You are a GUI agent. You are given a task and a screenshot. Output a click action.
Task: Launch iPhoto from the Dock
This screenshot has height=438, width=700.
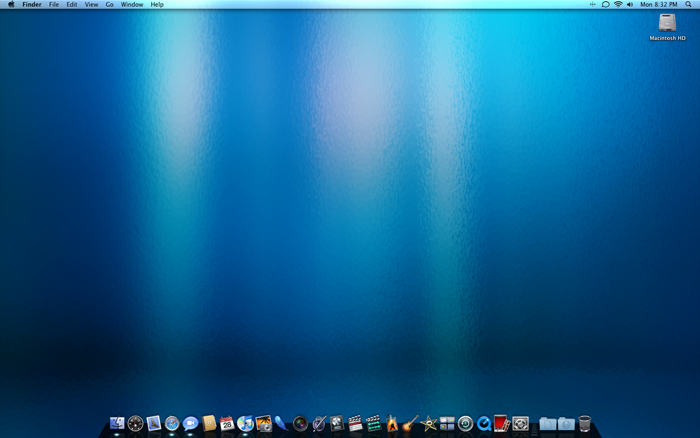[264, 423]
